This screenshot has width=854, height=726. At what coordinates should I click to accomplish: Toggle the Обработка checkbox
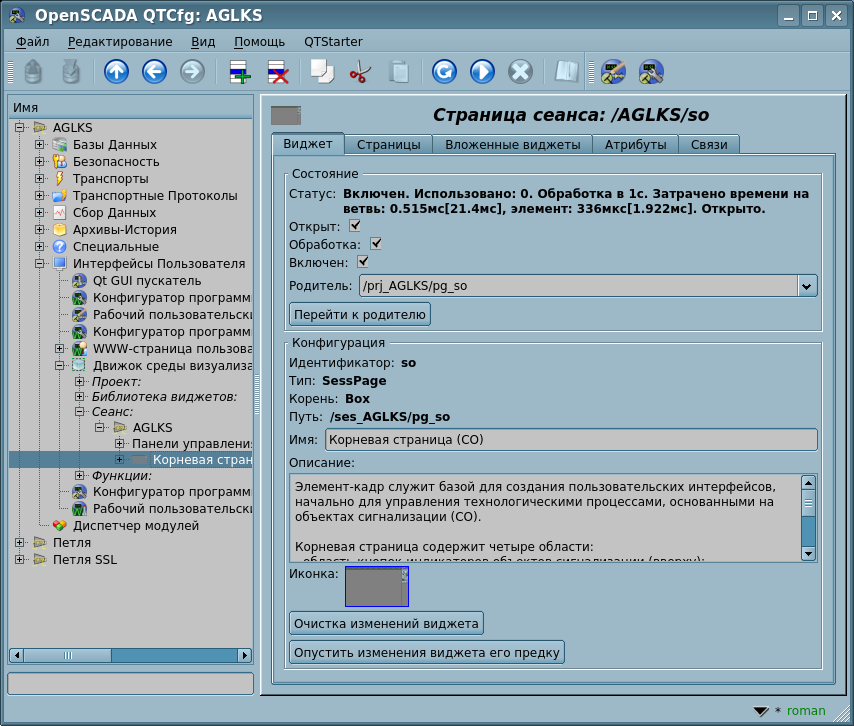(x=376, y=243)
